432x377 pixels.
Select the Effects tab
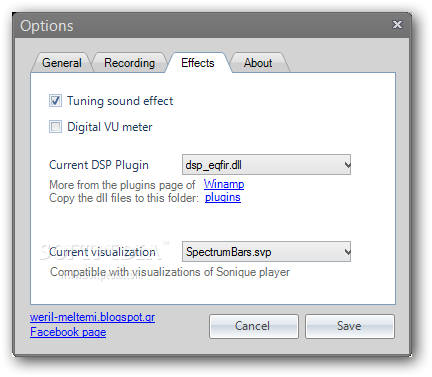click(x=198, y=63)
